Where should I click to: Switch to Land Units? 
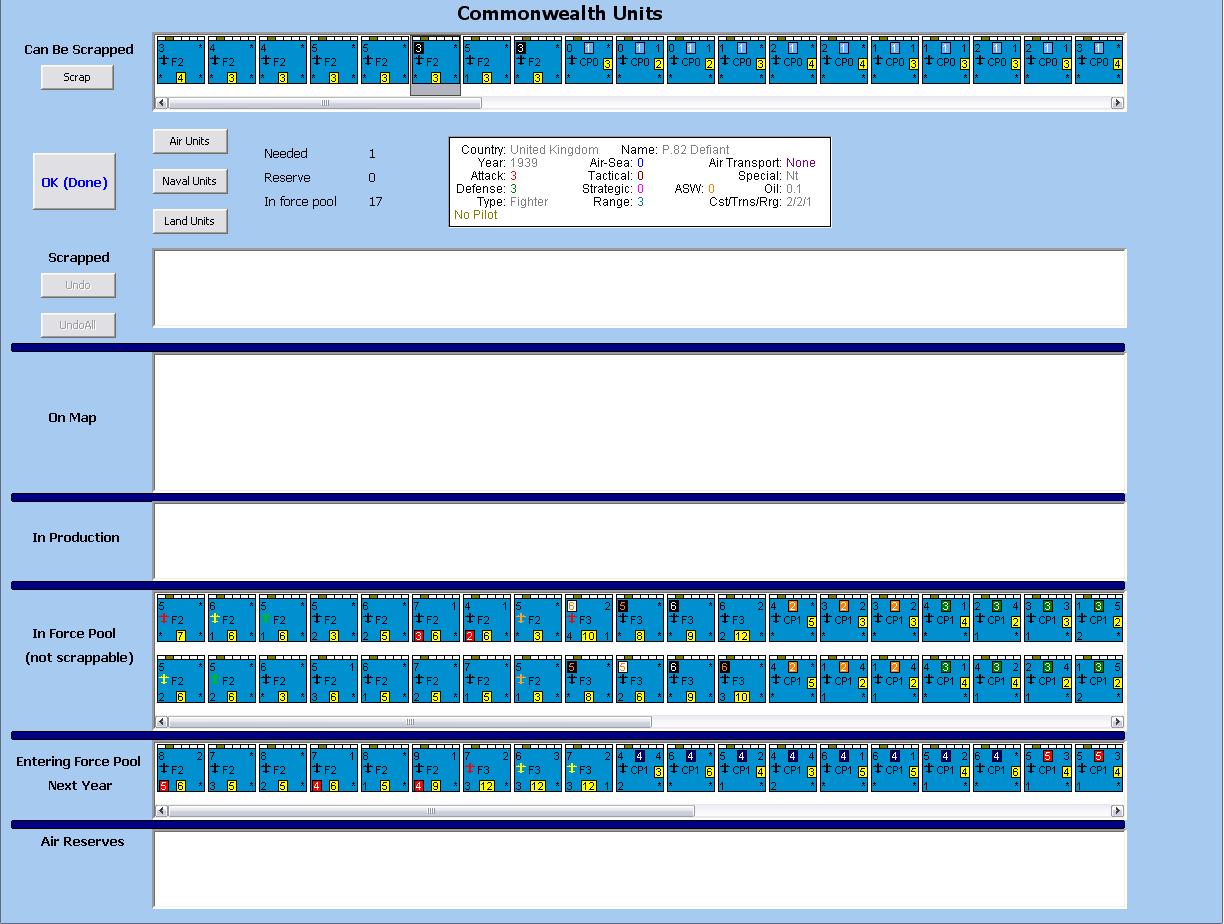click(190, 221)
